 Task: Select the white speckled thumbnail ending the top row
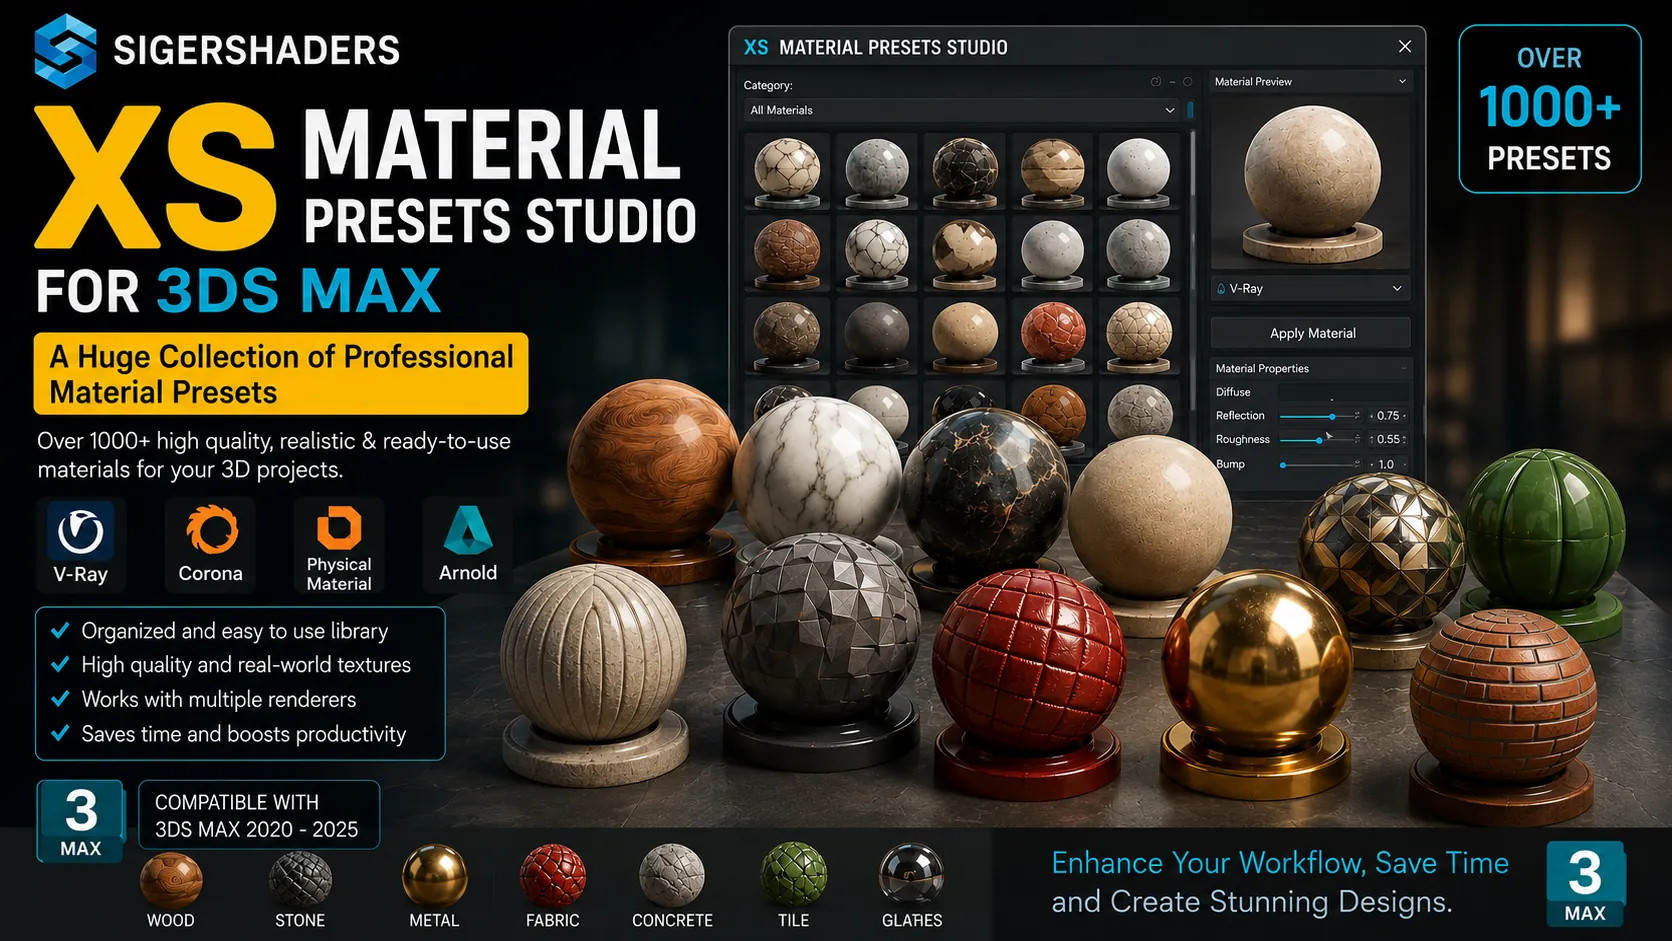coord(1139,171)
